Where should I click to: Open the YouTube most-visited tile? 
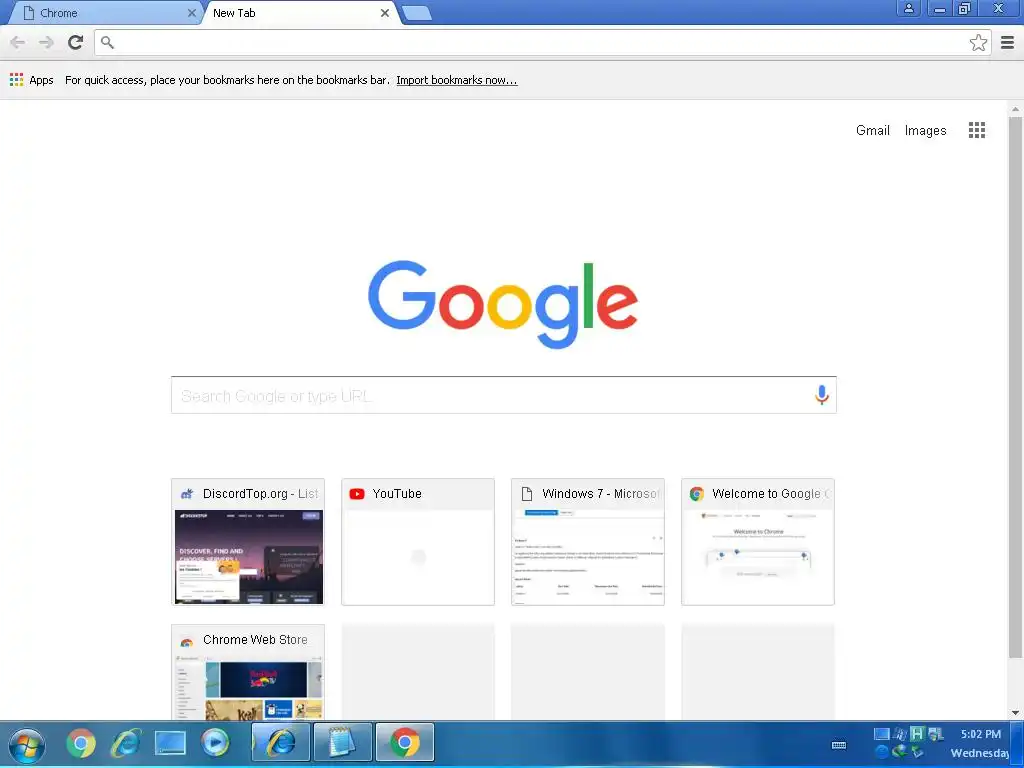418,542
